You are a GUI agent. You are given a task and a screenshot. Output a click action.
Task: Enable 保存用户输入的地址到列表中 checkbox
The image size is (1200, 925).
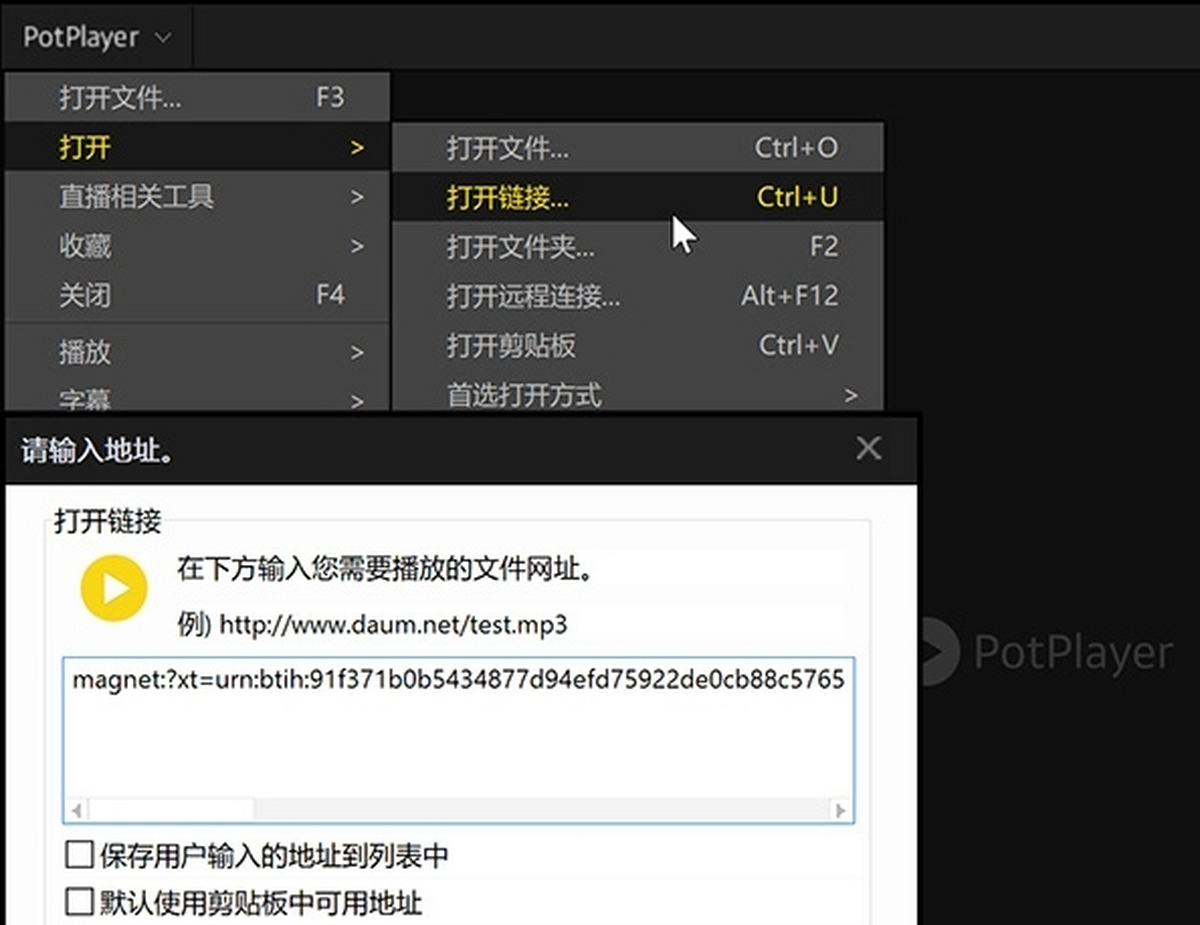(x=79, y=856)
